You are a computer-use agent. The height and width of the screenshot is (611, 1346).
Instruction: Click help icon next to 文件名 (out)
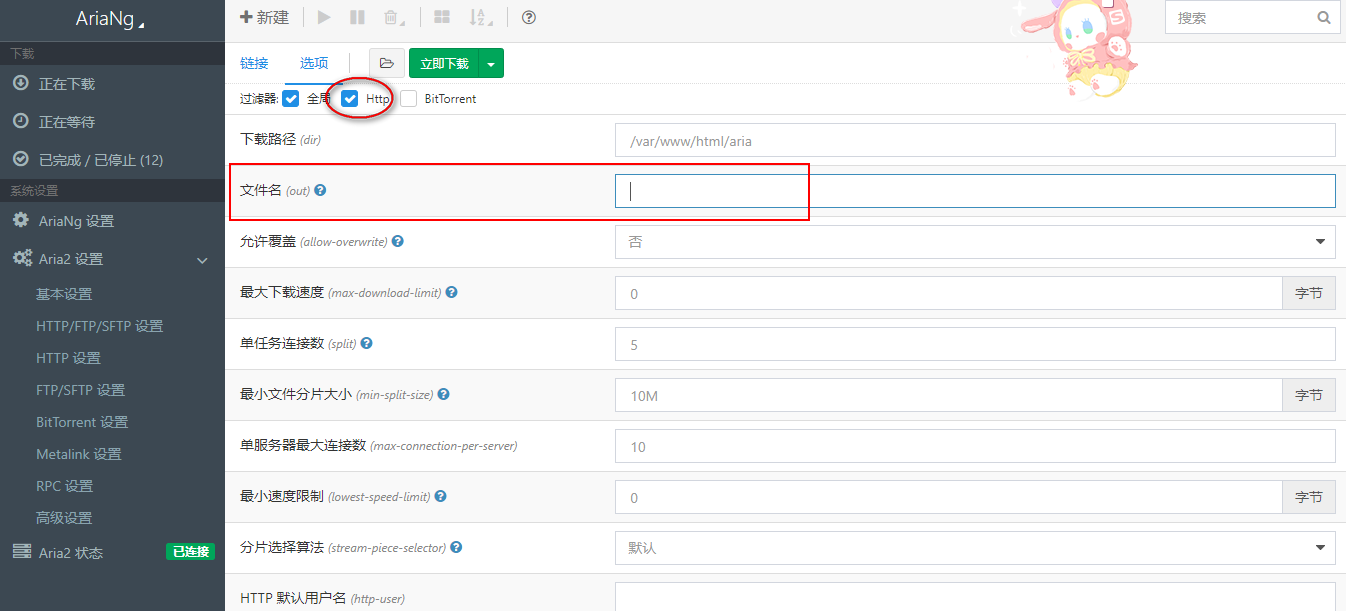tap(321, 190)
